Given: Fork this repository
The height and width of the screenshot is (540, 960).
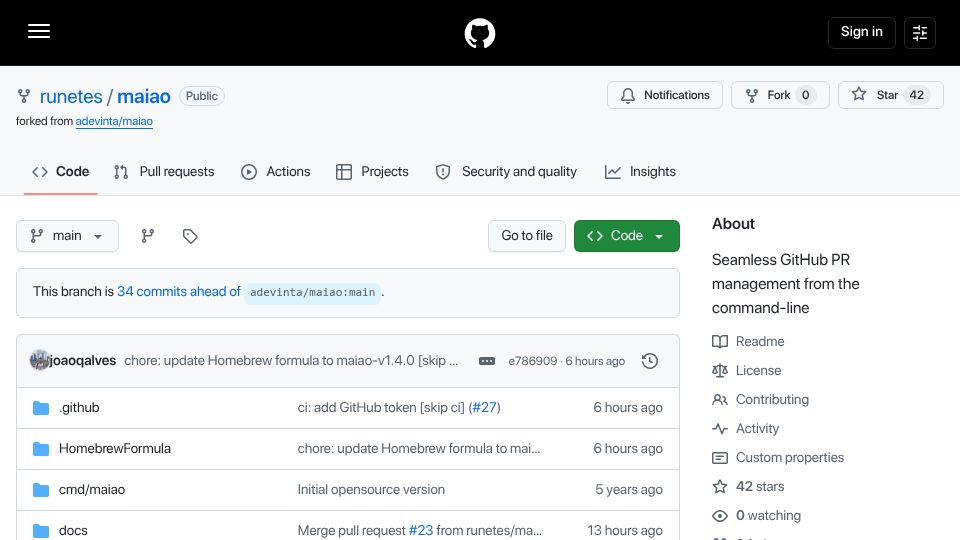Looking at the screenshot, I should (x=780, y=95).
